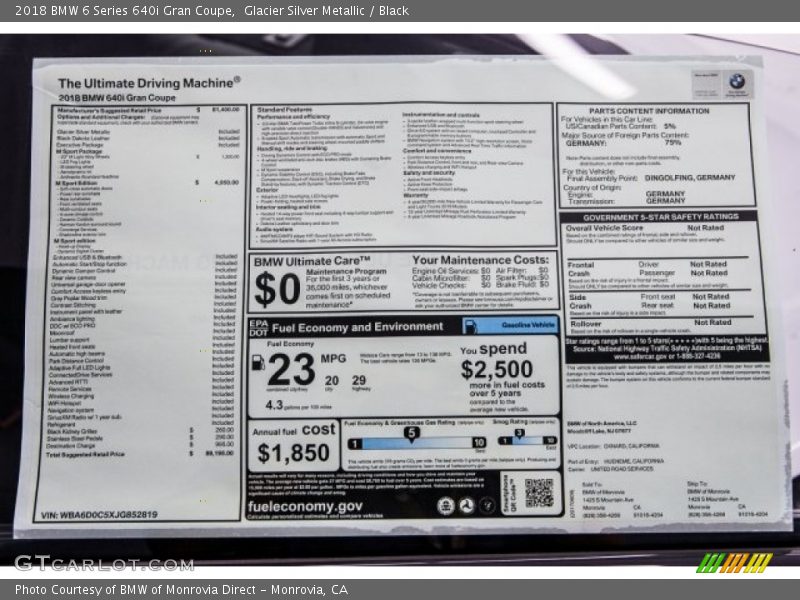This screenshot has width=800, height=600.
Task: Click the 'Navigation system' option row
Action: click(x=141, y=410)
